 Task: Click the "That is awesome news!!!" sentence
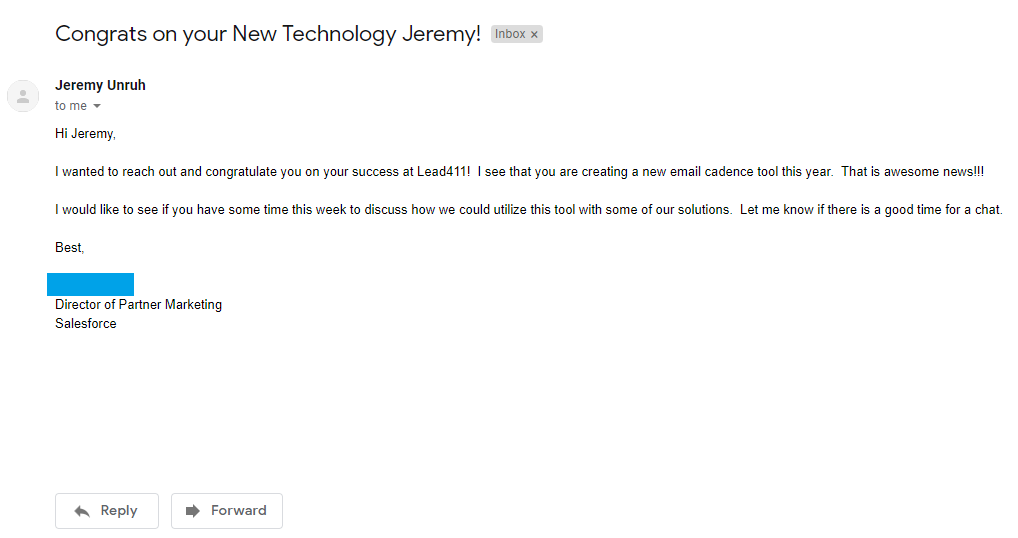coord(912,172)
